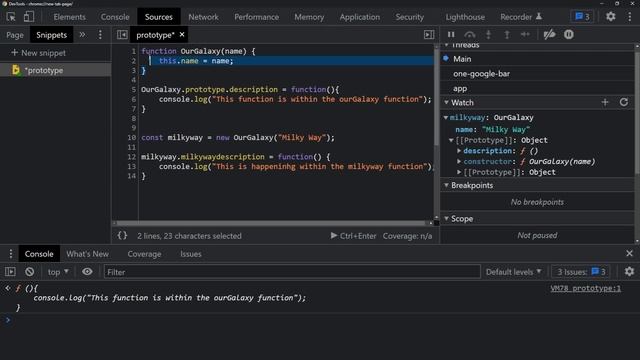Toggle the device toolbar icon
The image size is (640, 360).
29,17
